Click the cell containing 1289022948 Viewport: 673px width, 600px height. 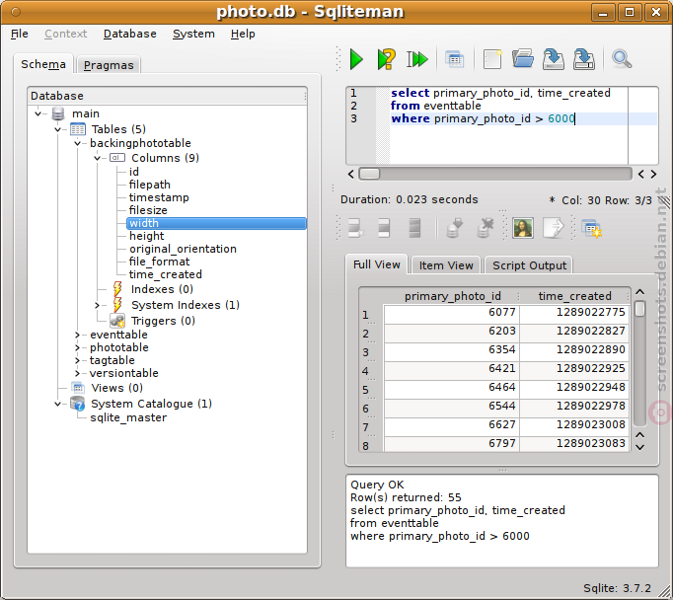[x=575, y=388]
